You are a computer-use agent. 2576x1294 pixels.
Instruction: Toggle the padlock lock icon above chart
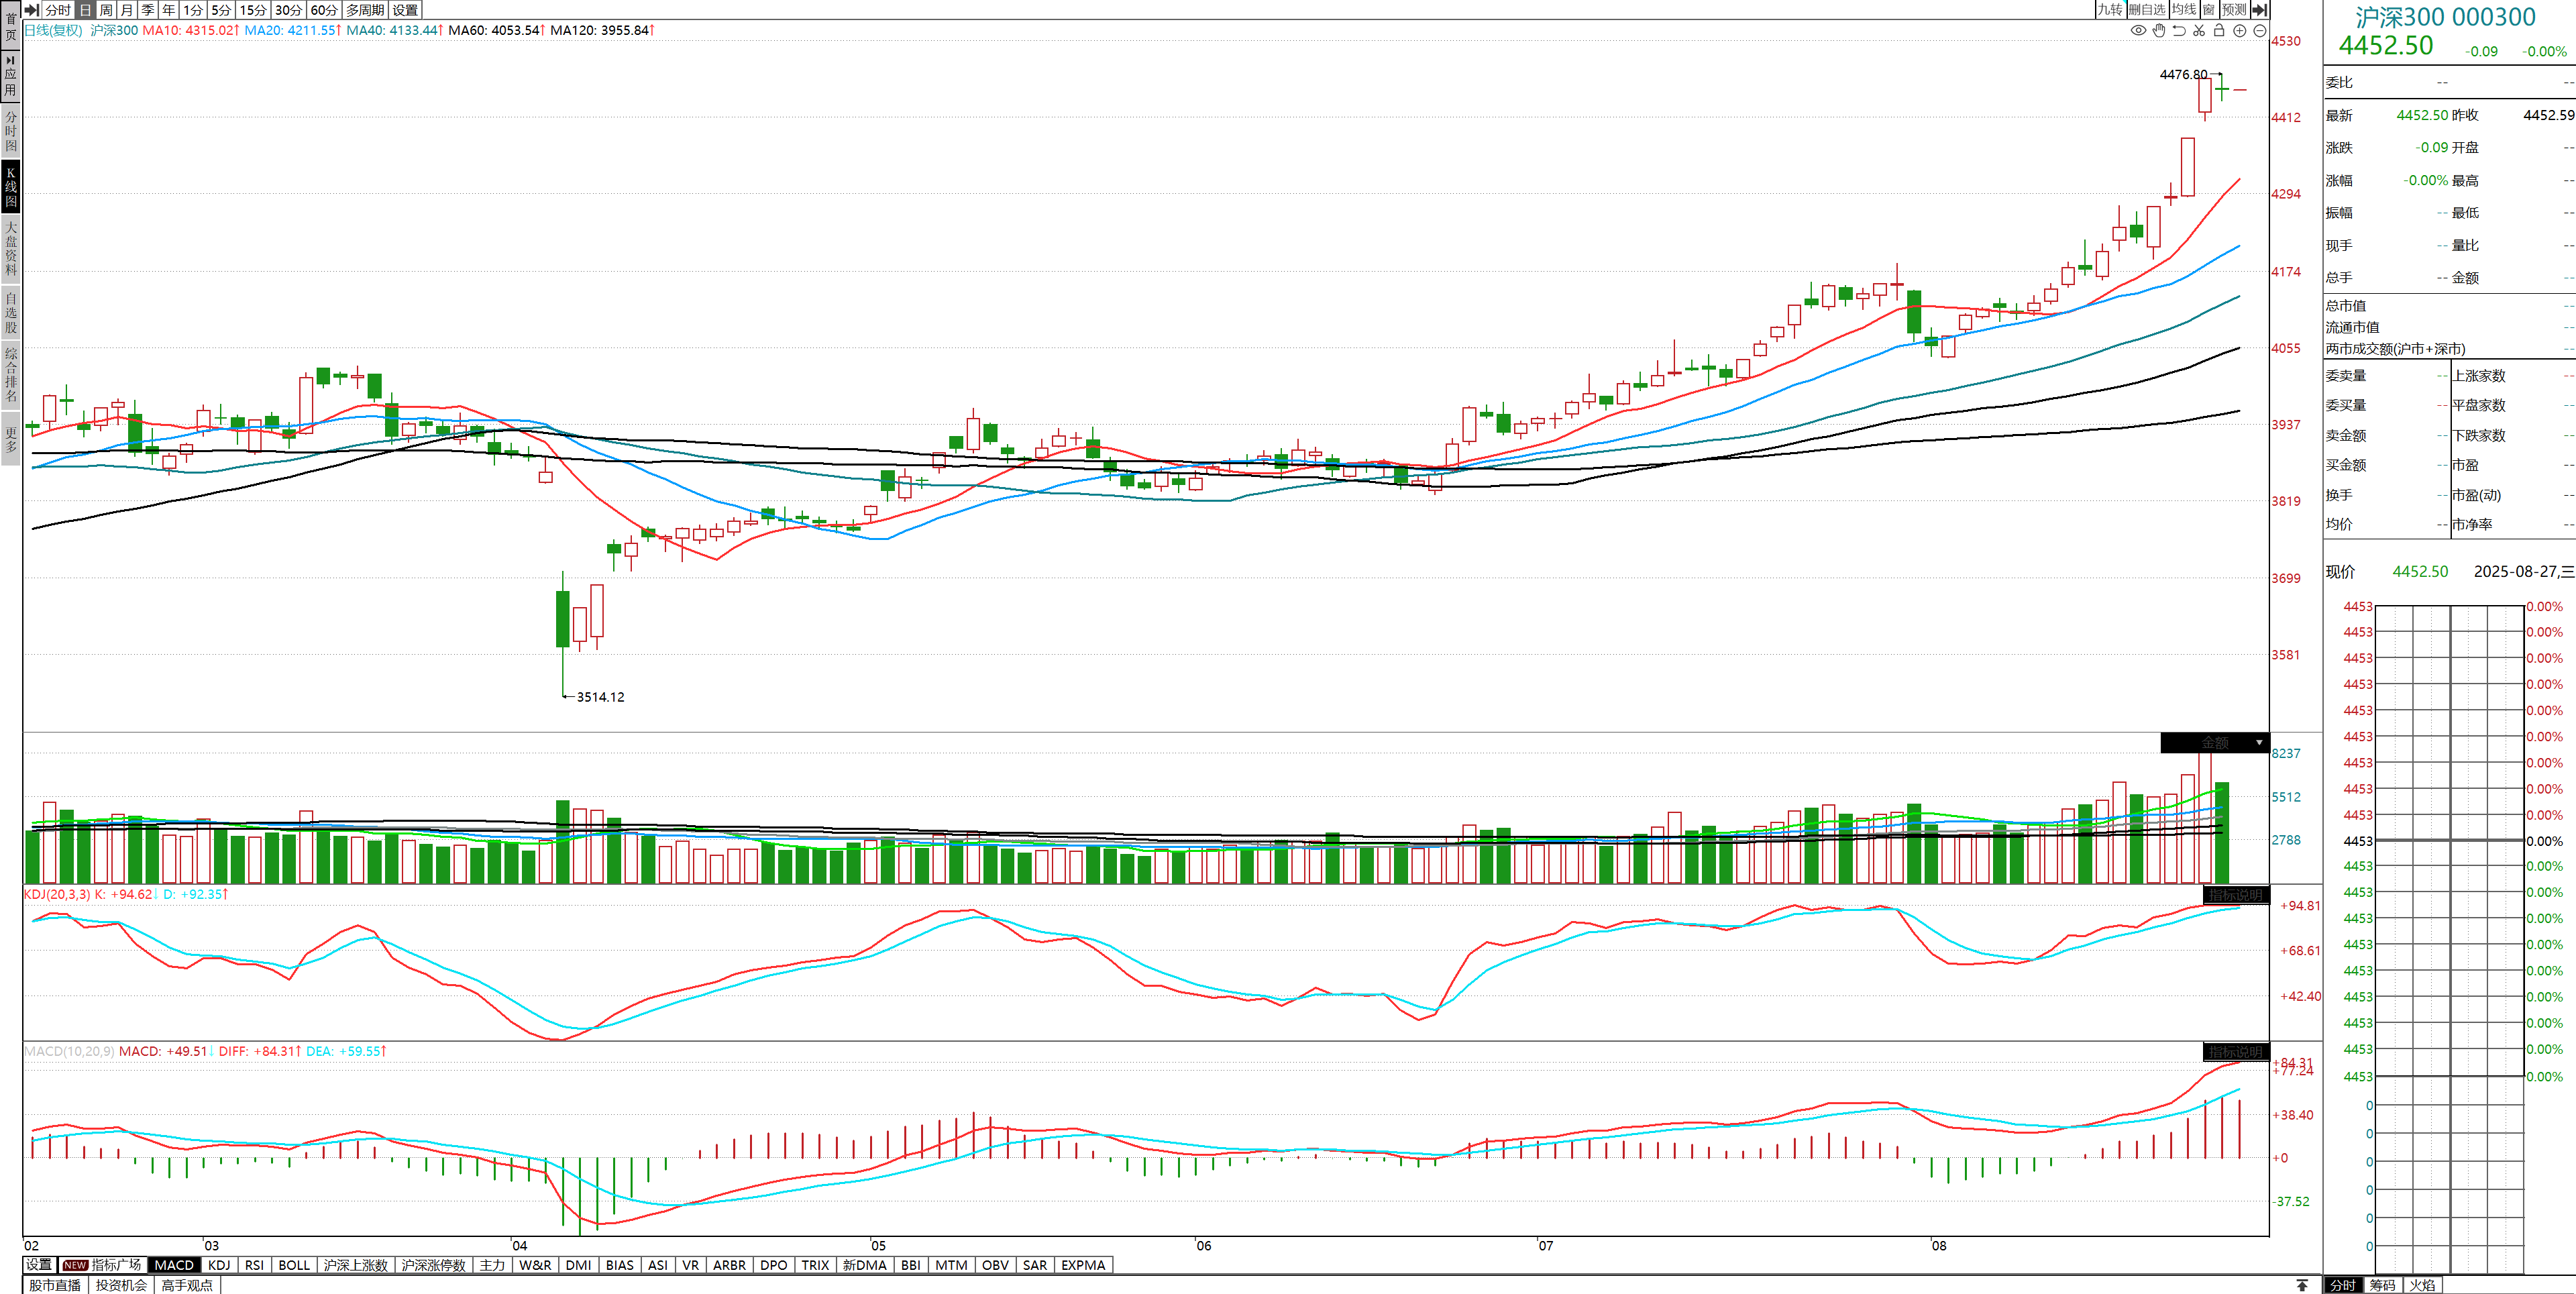click(x=2219, y=31)
